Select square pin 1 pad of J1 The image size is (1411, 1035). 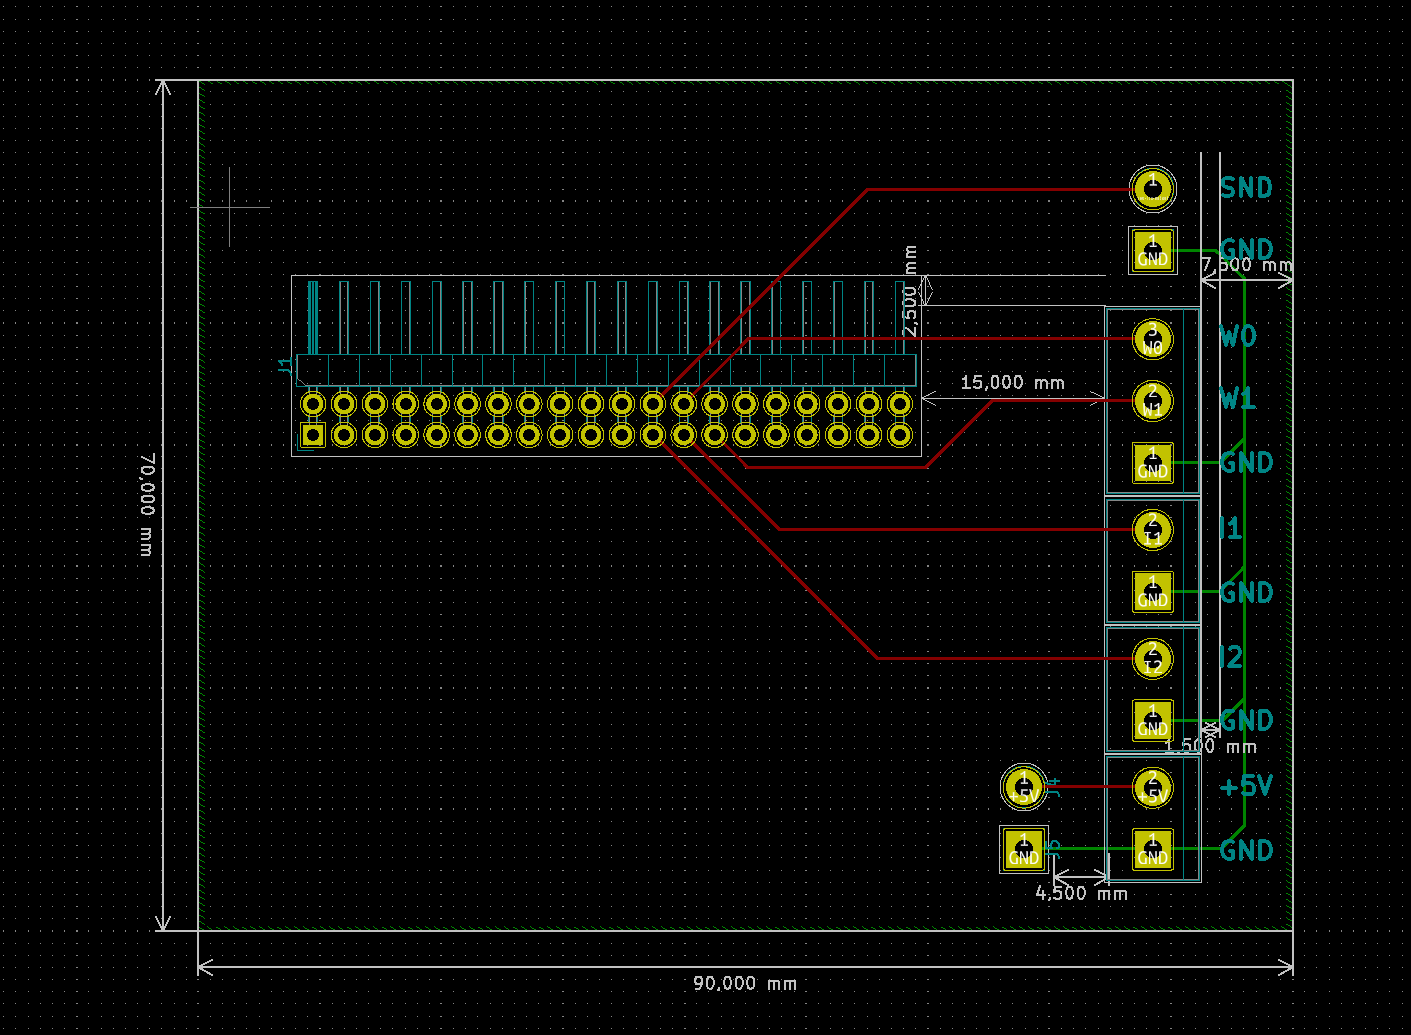[x=313, y=435]
